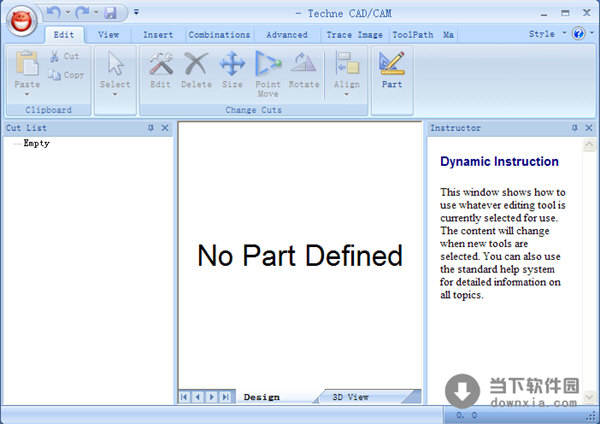Click the Help question mark icon
Screen dimensions: 600x424
578,34
